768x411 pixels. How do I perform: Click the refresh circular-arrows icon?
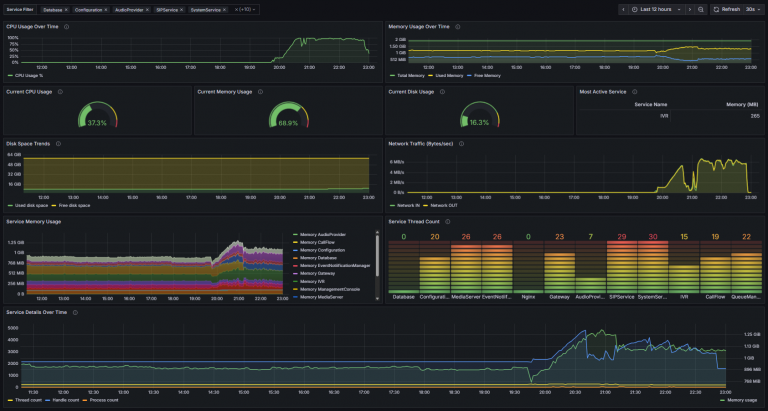716,9
